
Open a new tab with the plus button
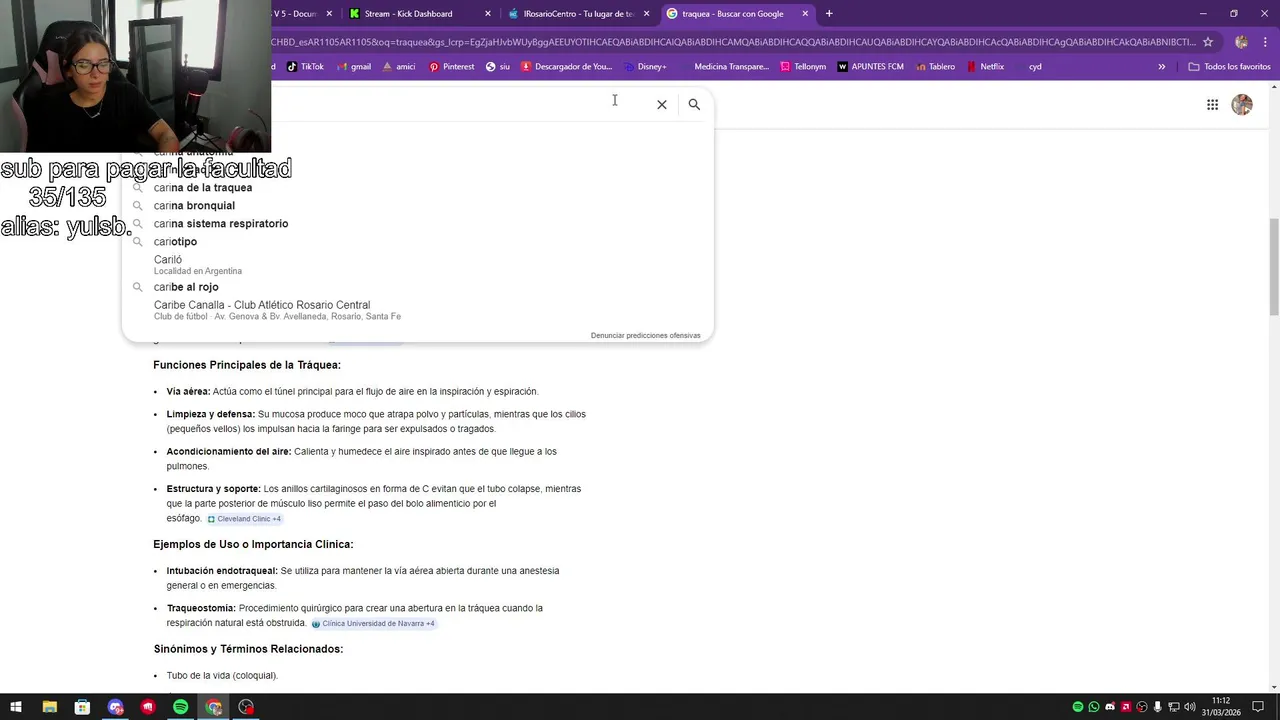(x=829, y=13)
